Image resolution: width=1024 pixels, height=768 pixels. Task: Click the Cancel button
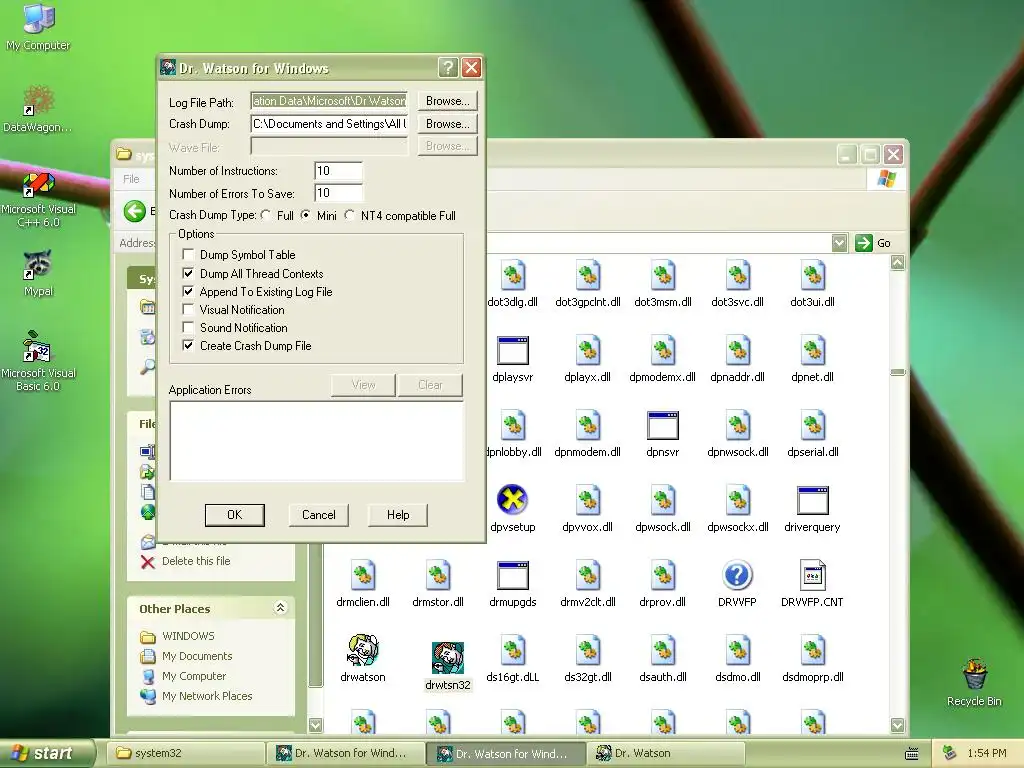(319, 515)
